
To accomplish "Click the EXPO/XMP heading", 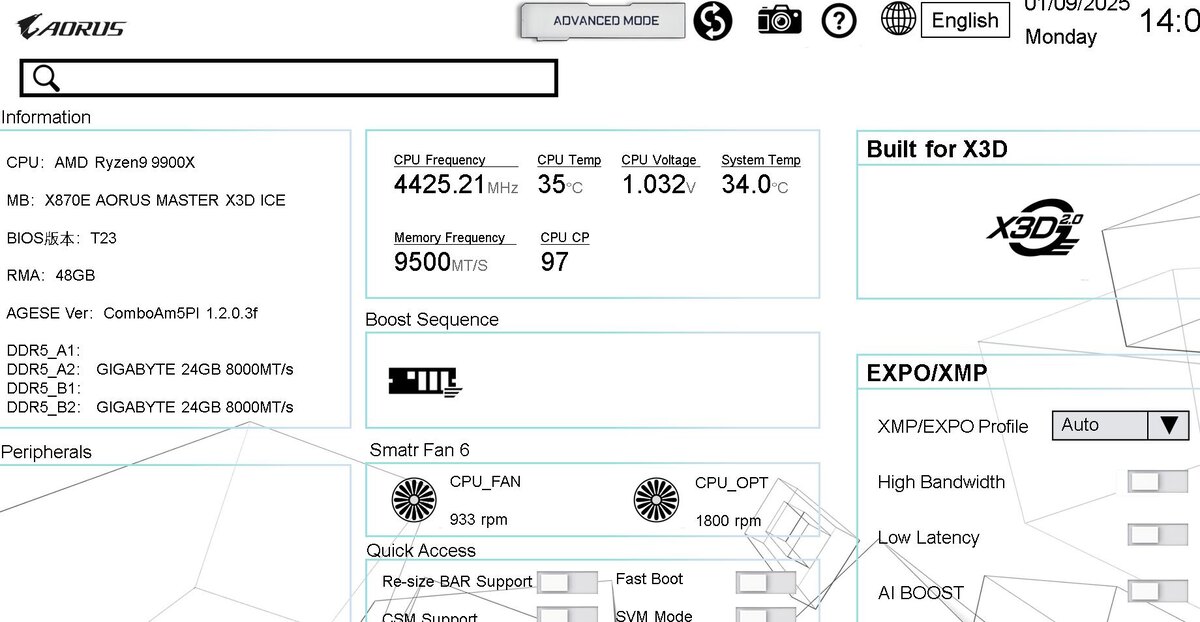I will [926, 373].
